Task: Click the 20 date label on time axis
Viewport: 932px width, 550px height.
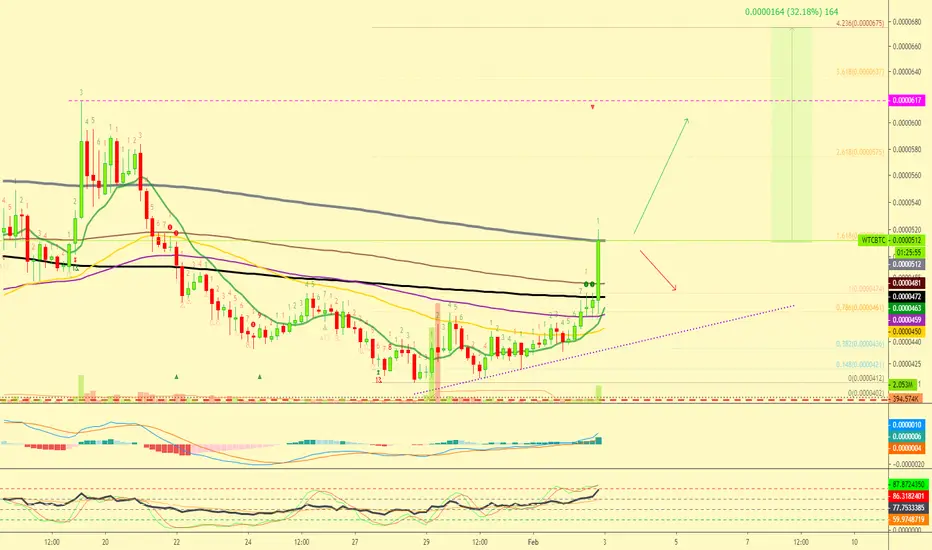Action: (105, 542)
